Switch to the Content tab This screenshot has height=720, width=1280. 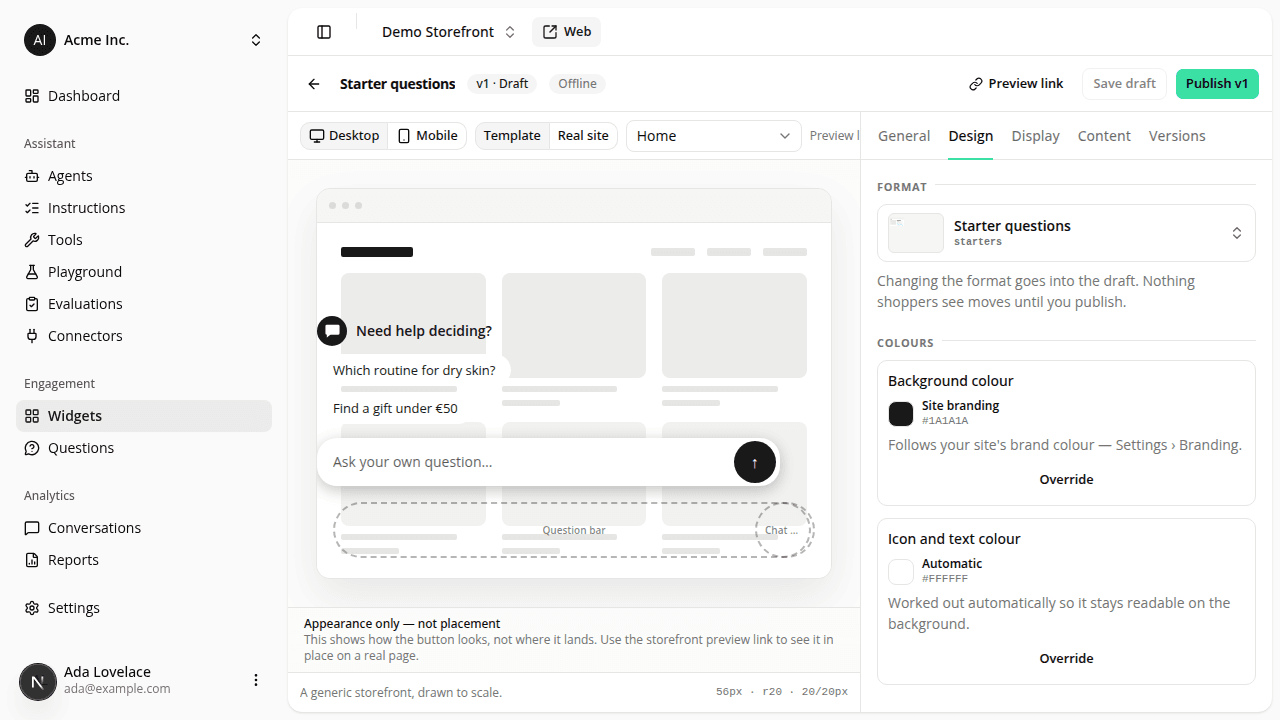1104,136
